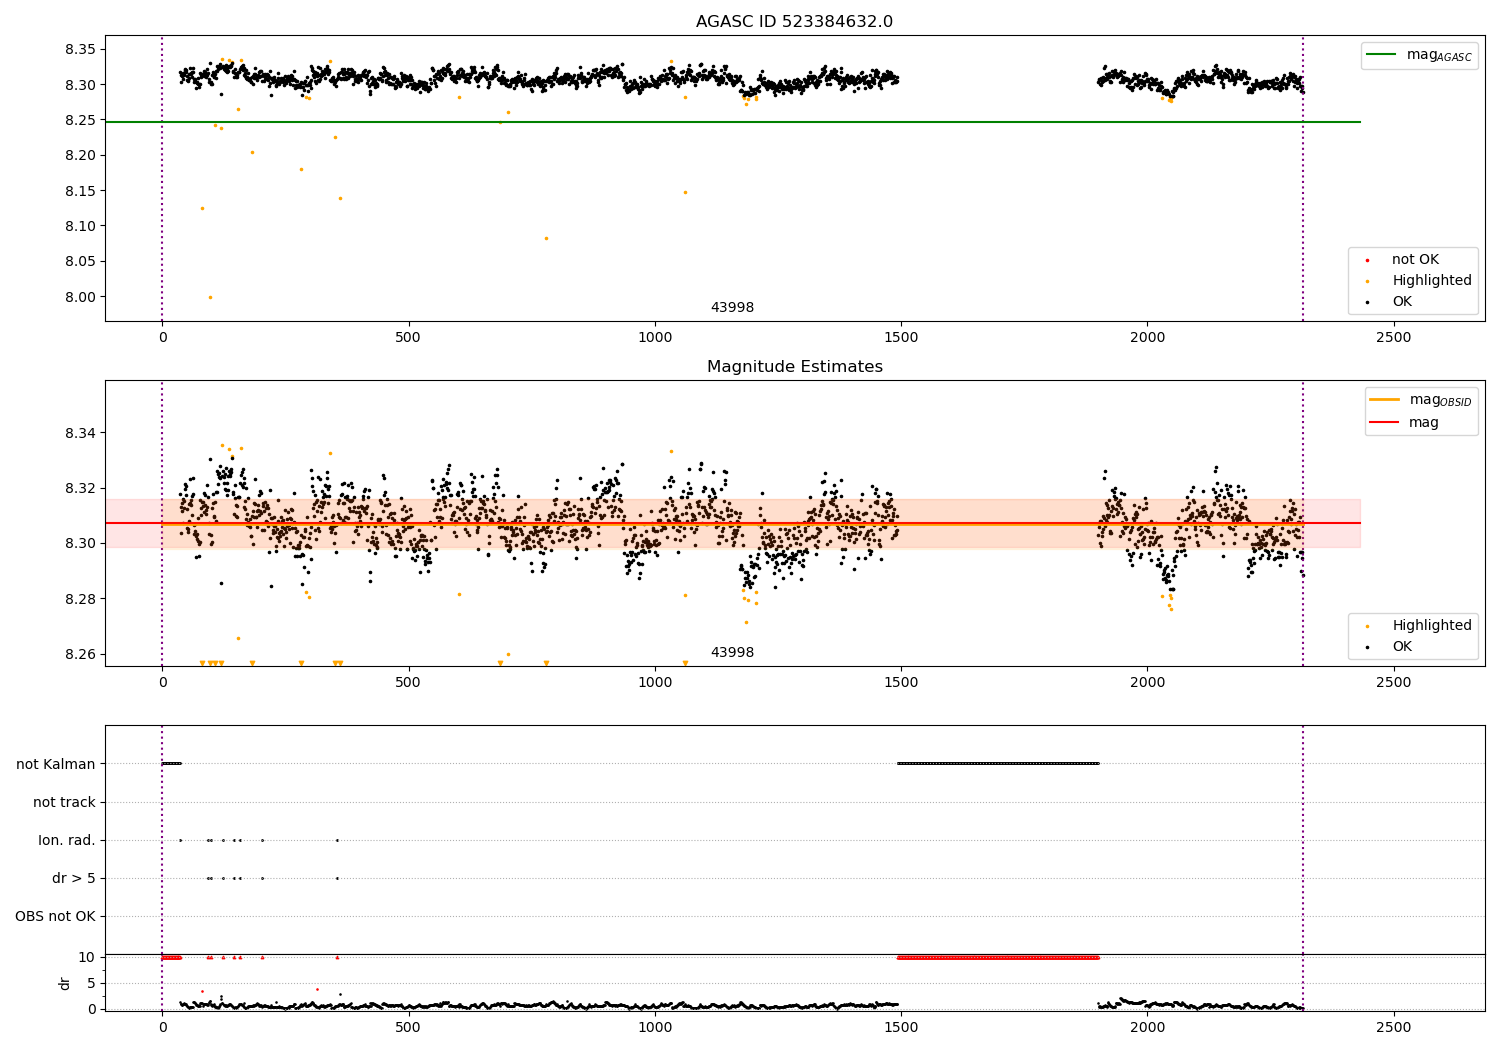1500x1050 pixels.
Task: Click the lowest orange outlier point at 8.00
Action: (x=210, y=297)
